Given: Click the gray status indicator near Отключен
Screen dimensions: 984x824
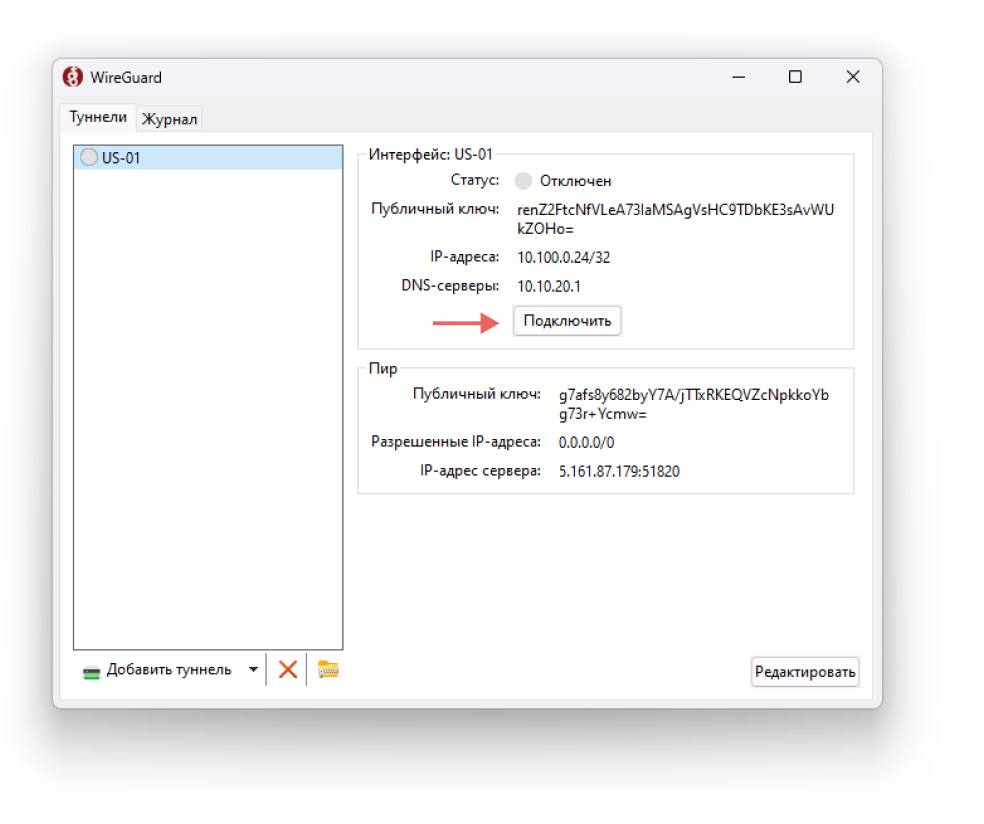Looking at the screenshot, I should pyautogui.click(x=523, y=181).
